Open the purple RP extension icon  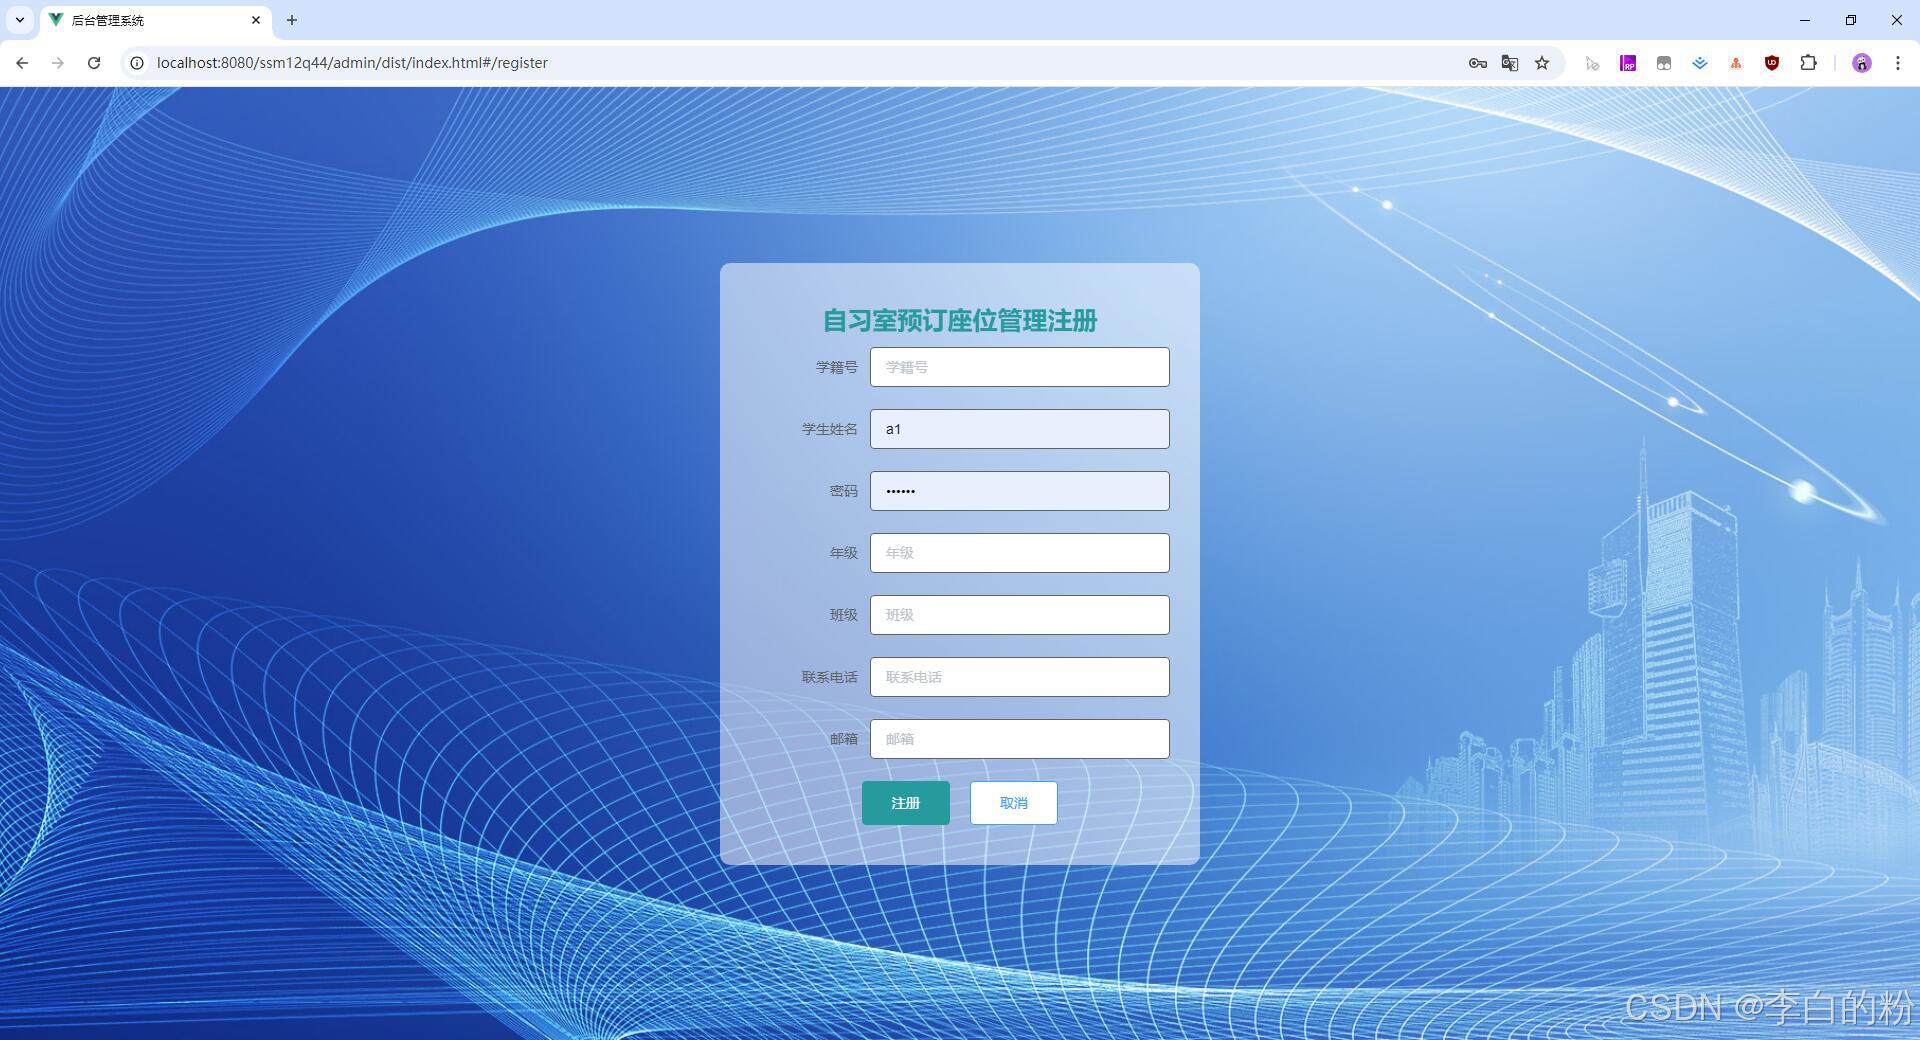coord(1628,63)
